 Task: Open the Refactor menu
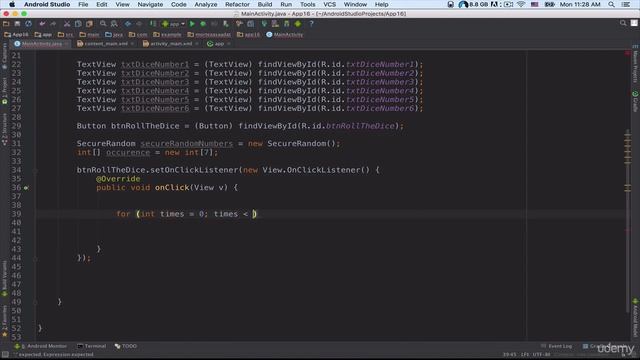237,4
